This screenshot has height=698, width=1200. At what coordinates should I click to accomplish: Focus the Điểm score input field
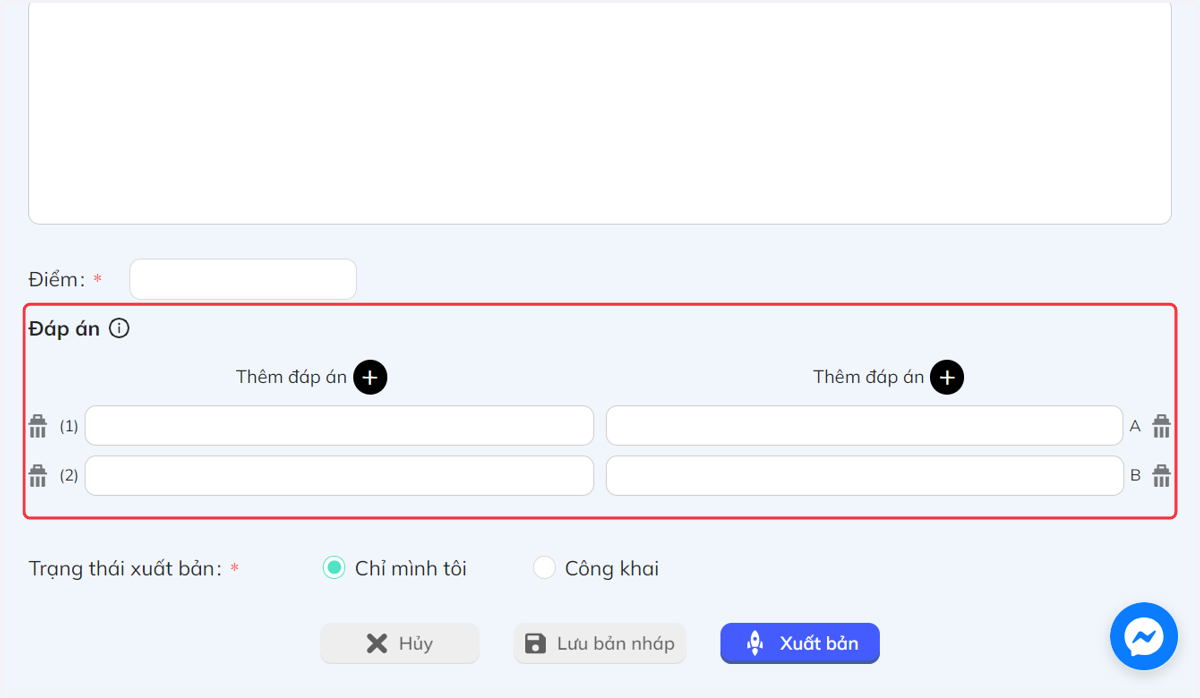[x=243, y=279]
